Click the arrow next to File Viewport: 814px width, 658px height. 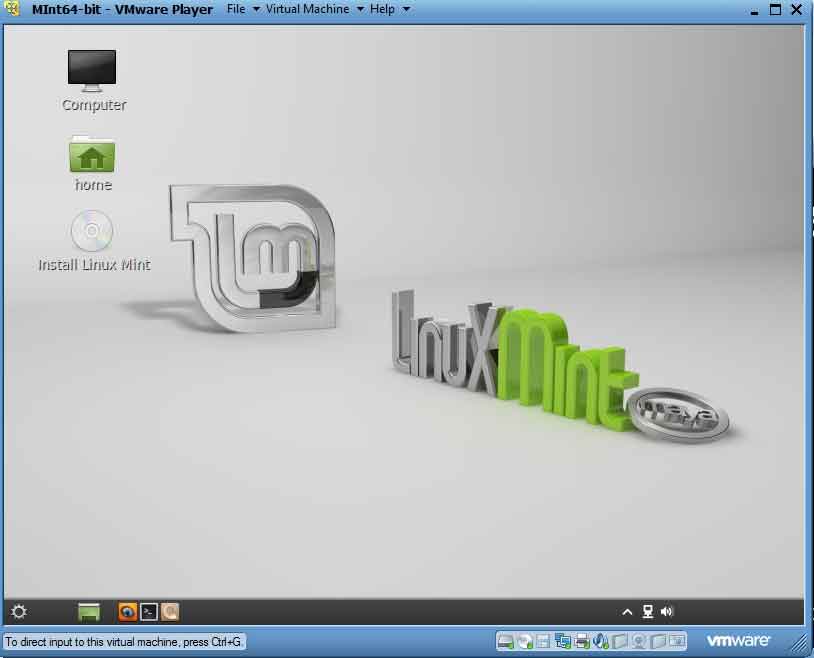[x=256, y=9]
